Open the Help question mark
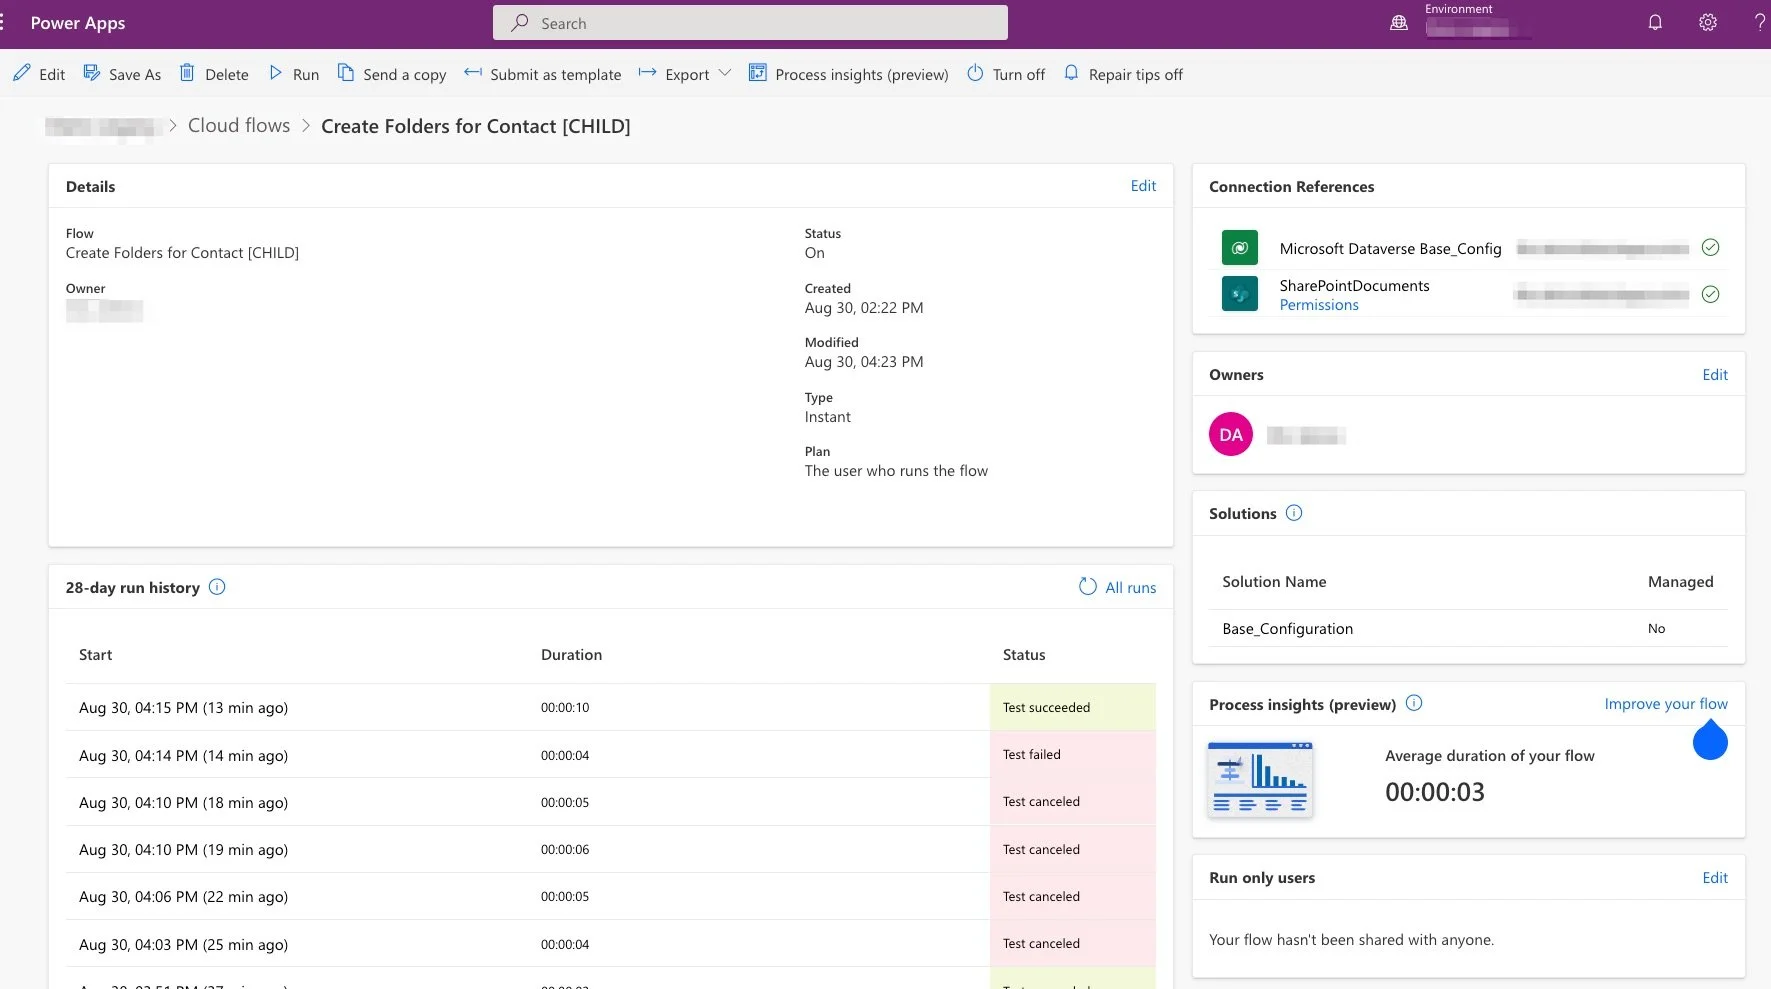This screenshot has width=1771, height=989. click(x=1760, y=22)
